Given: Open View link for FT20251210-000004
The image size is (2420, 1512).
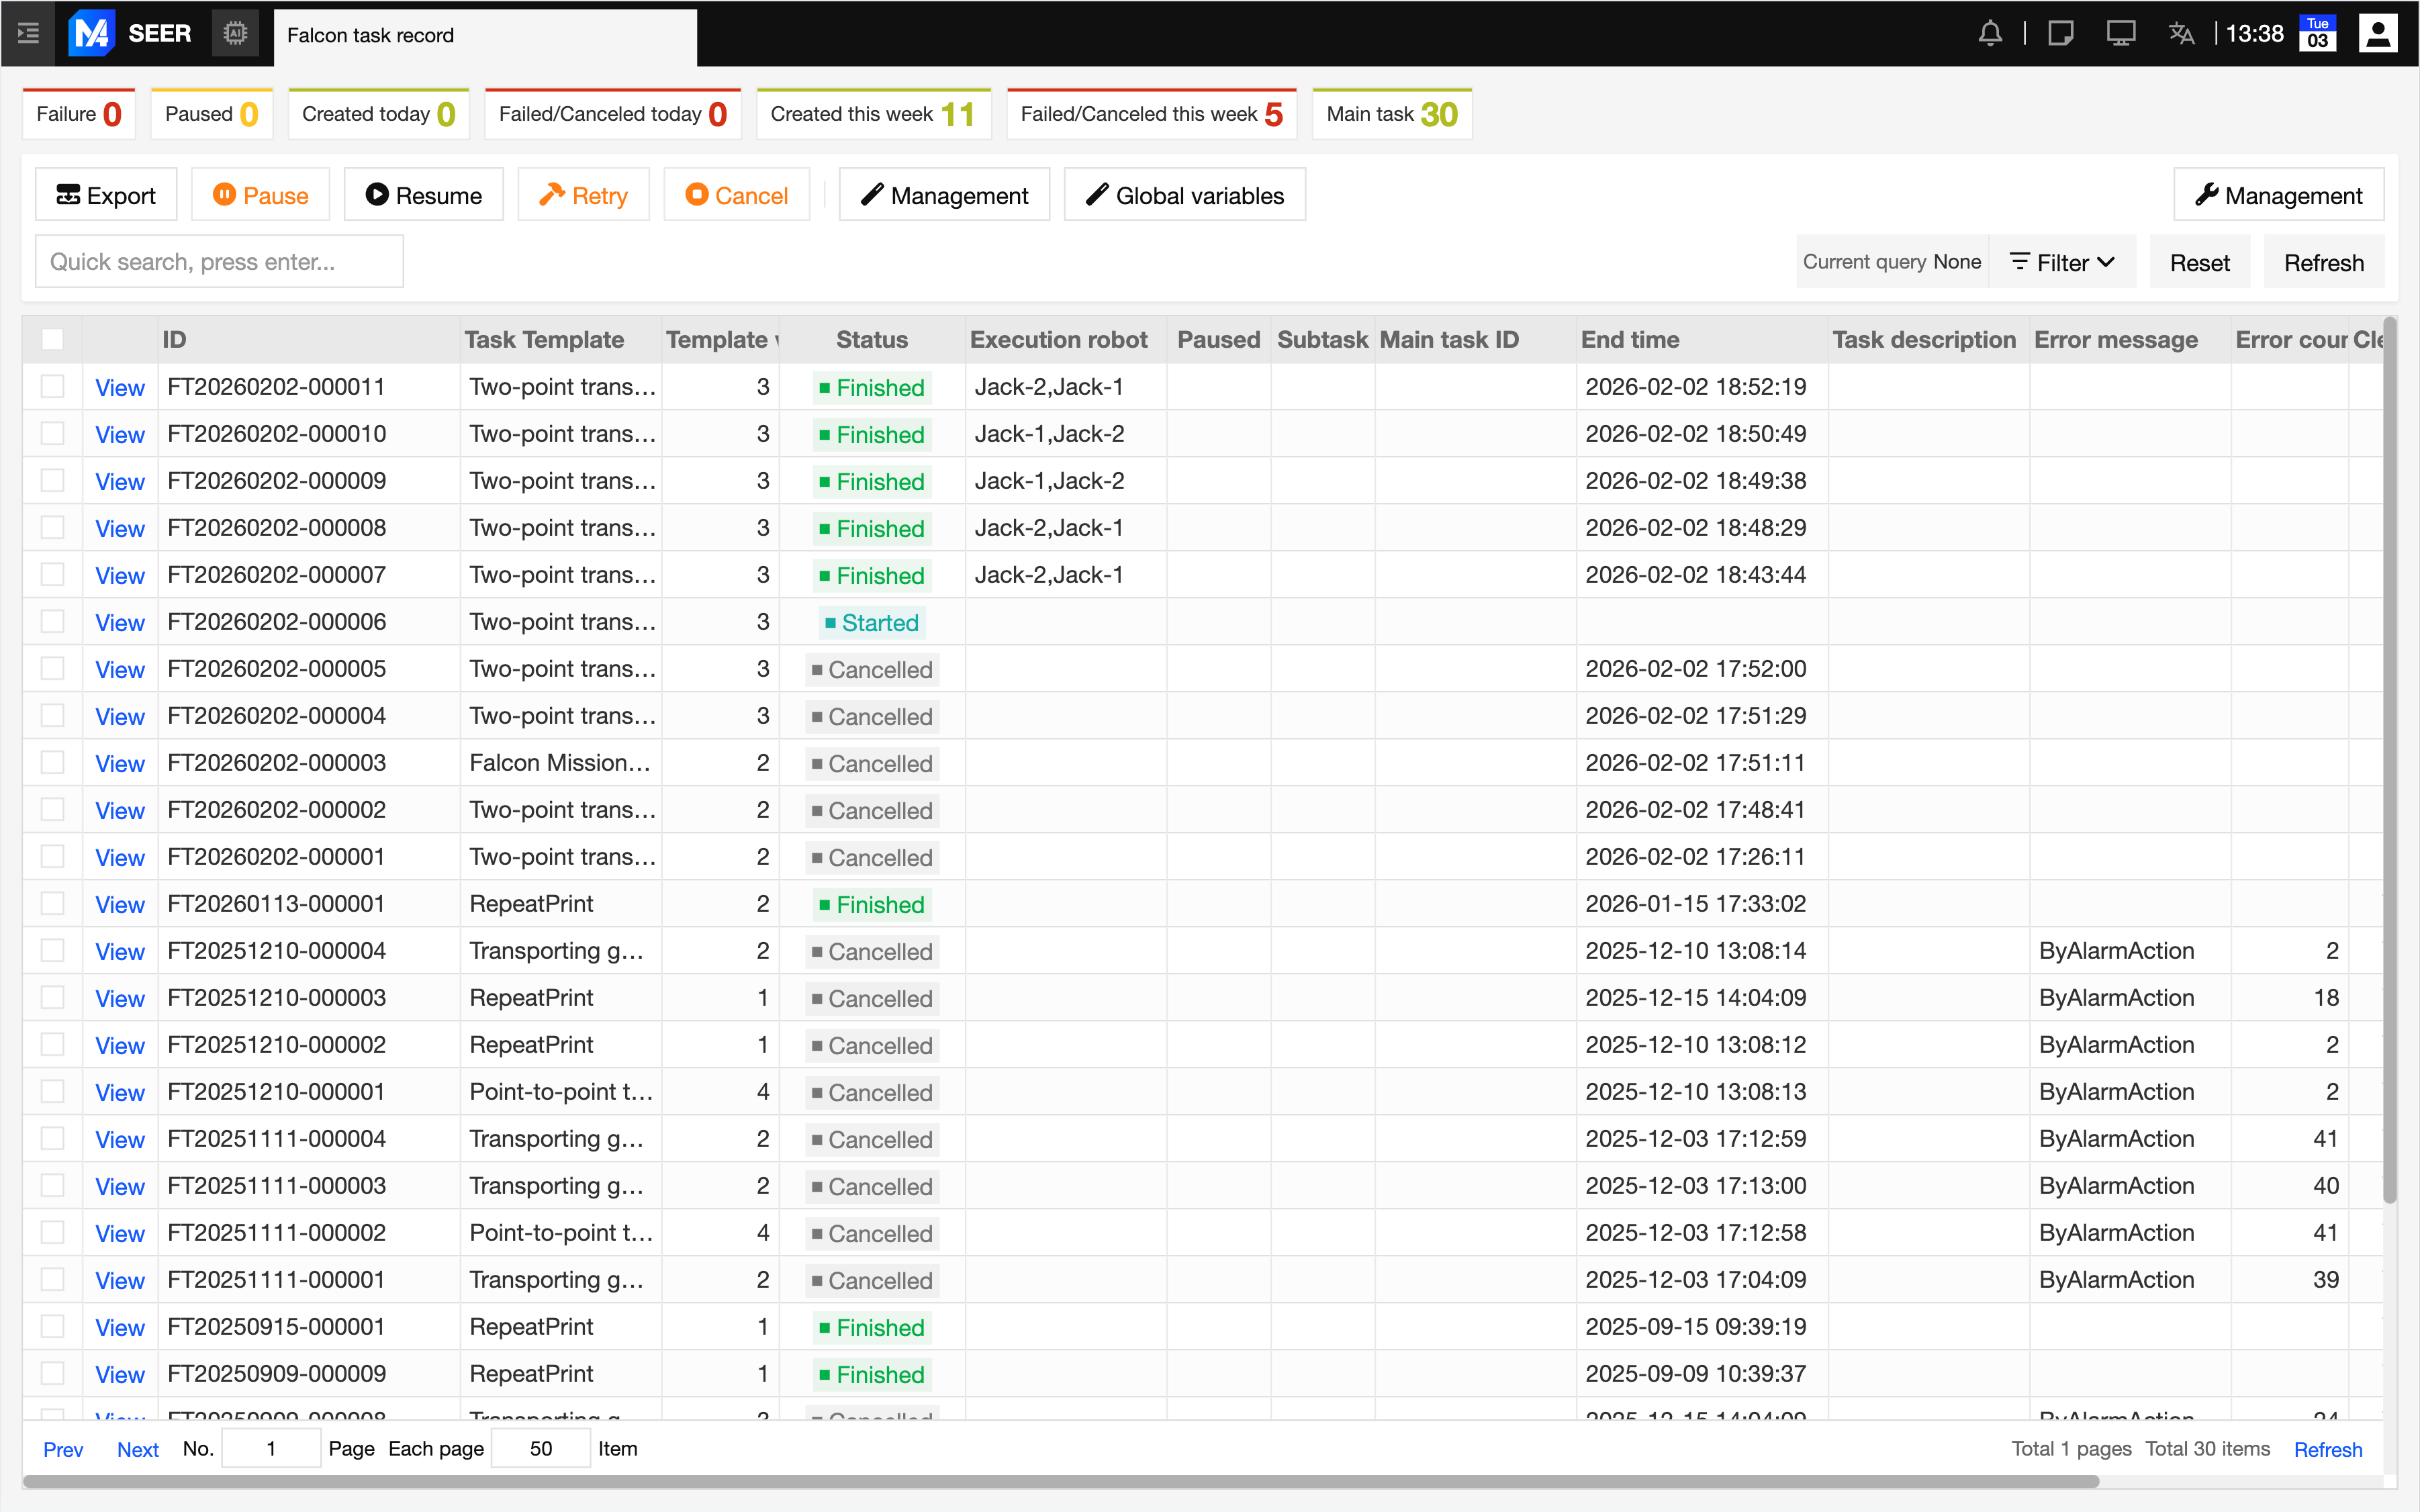Looking at the screenshot, I should [120, 951].
